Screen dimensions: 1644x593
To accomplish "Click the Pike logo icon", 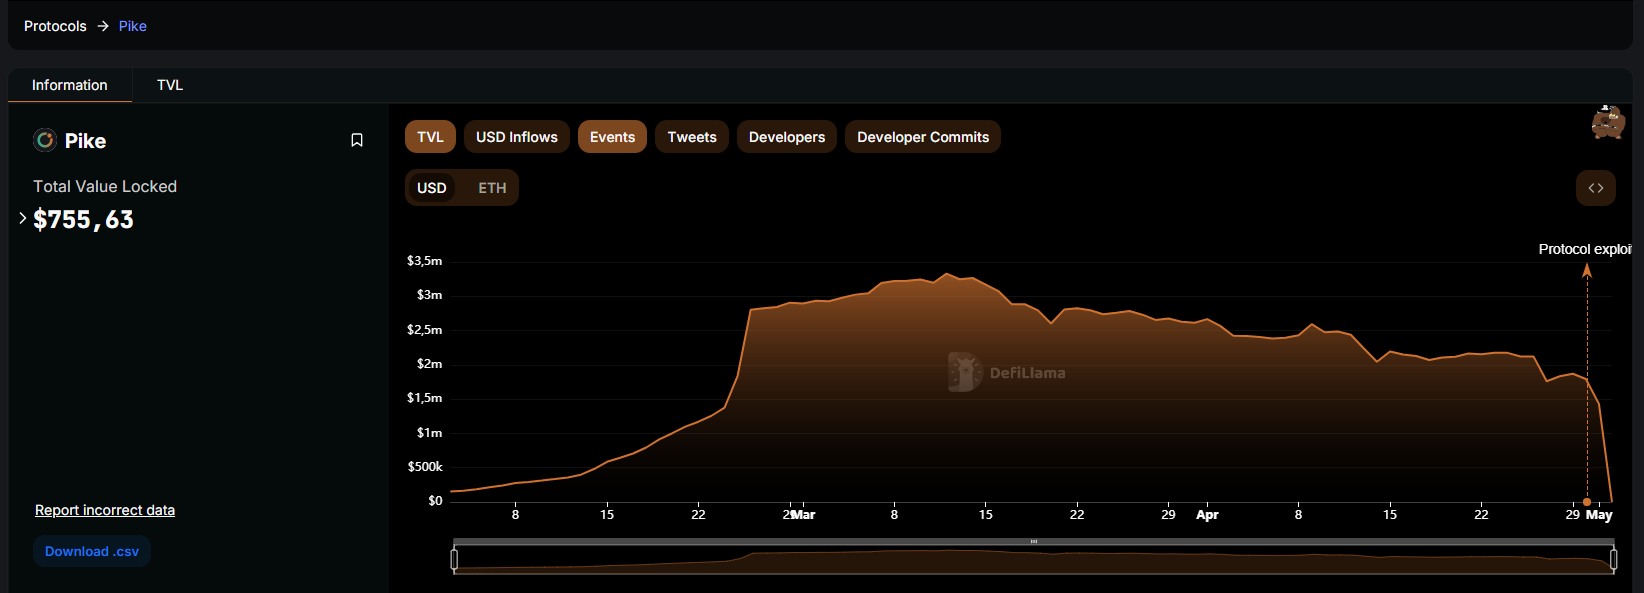I will 45,140.
